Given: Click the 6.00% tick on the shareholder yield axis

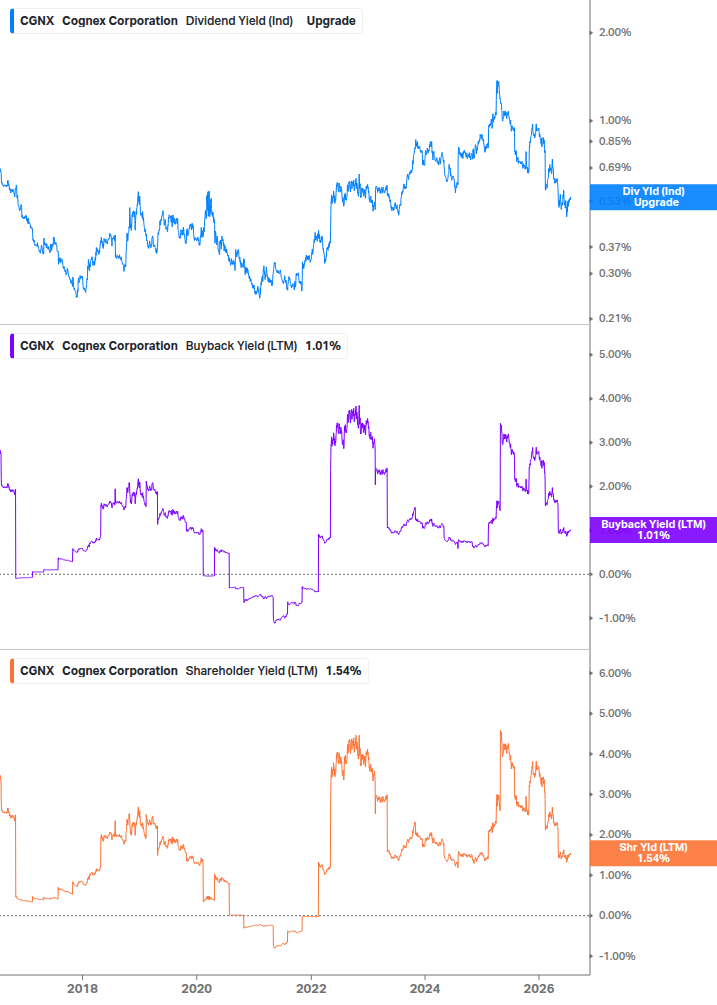Looking at the screenshot, I should pyautogui.click(x=614, y=673).
